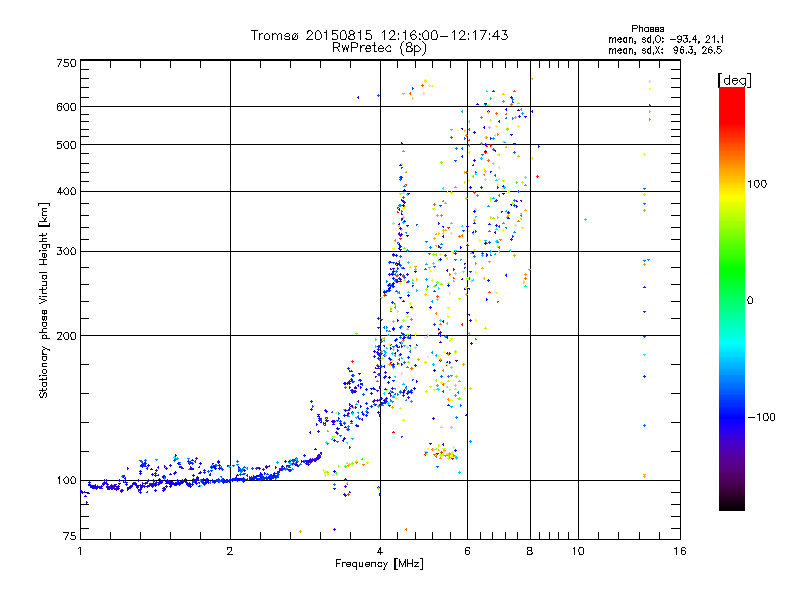Click the y-axis label '200'
The height and width of the screenshot is (600, 800).
66,336
